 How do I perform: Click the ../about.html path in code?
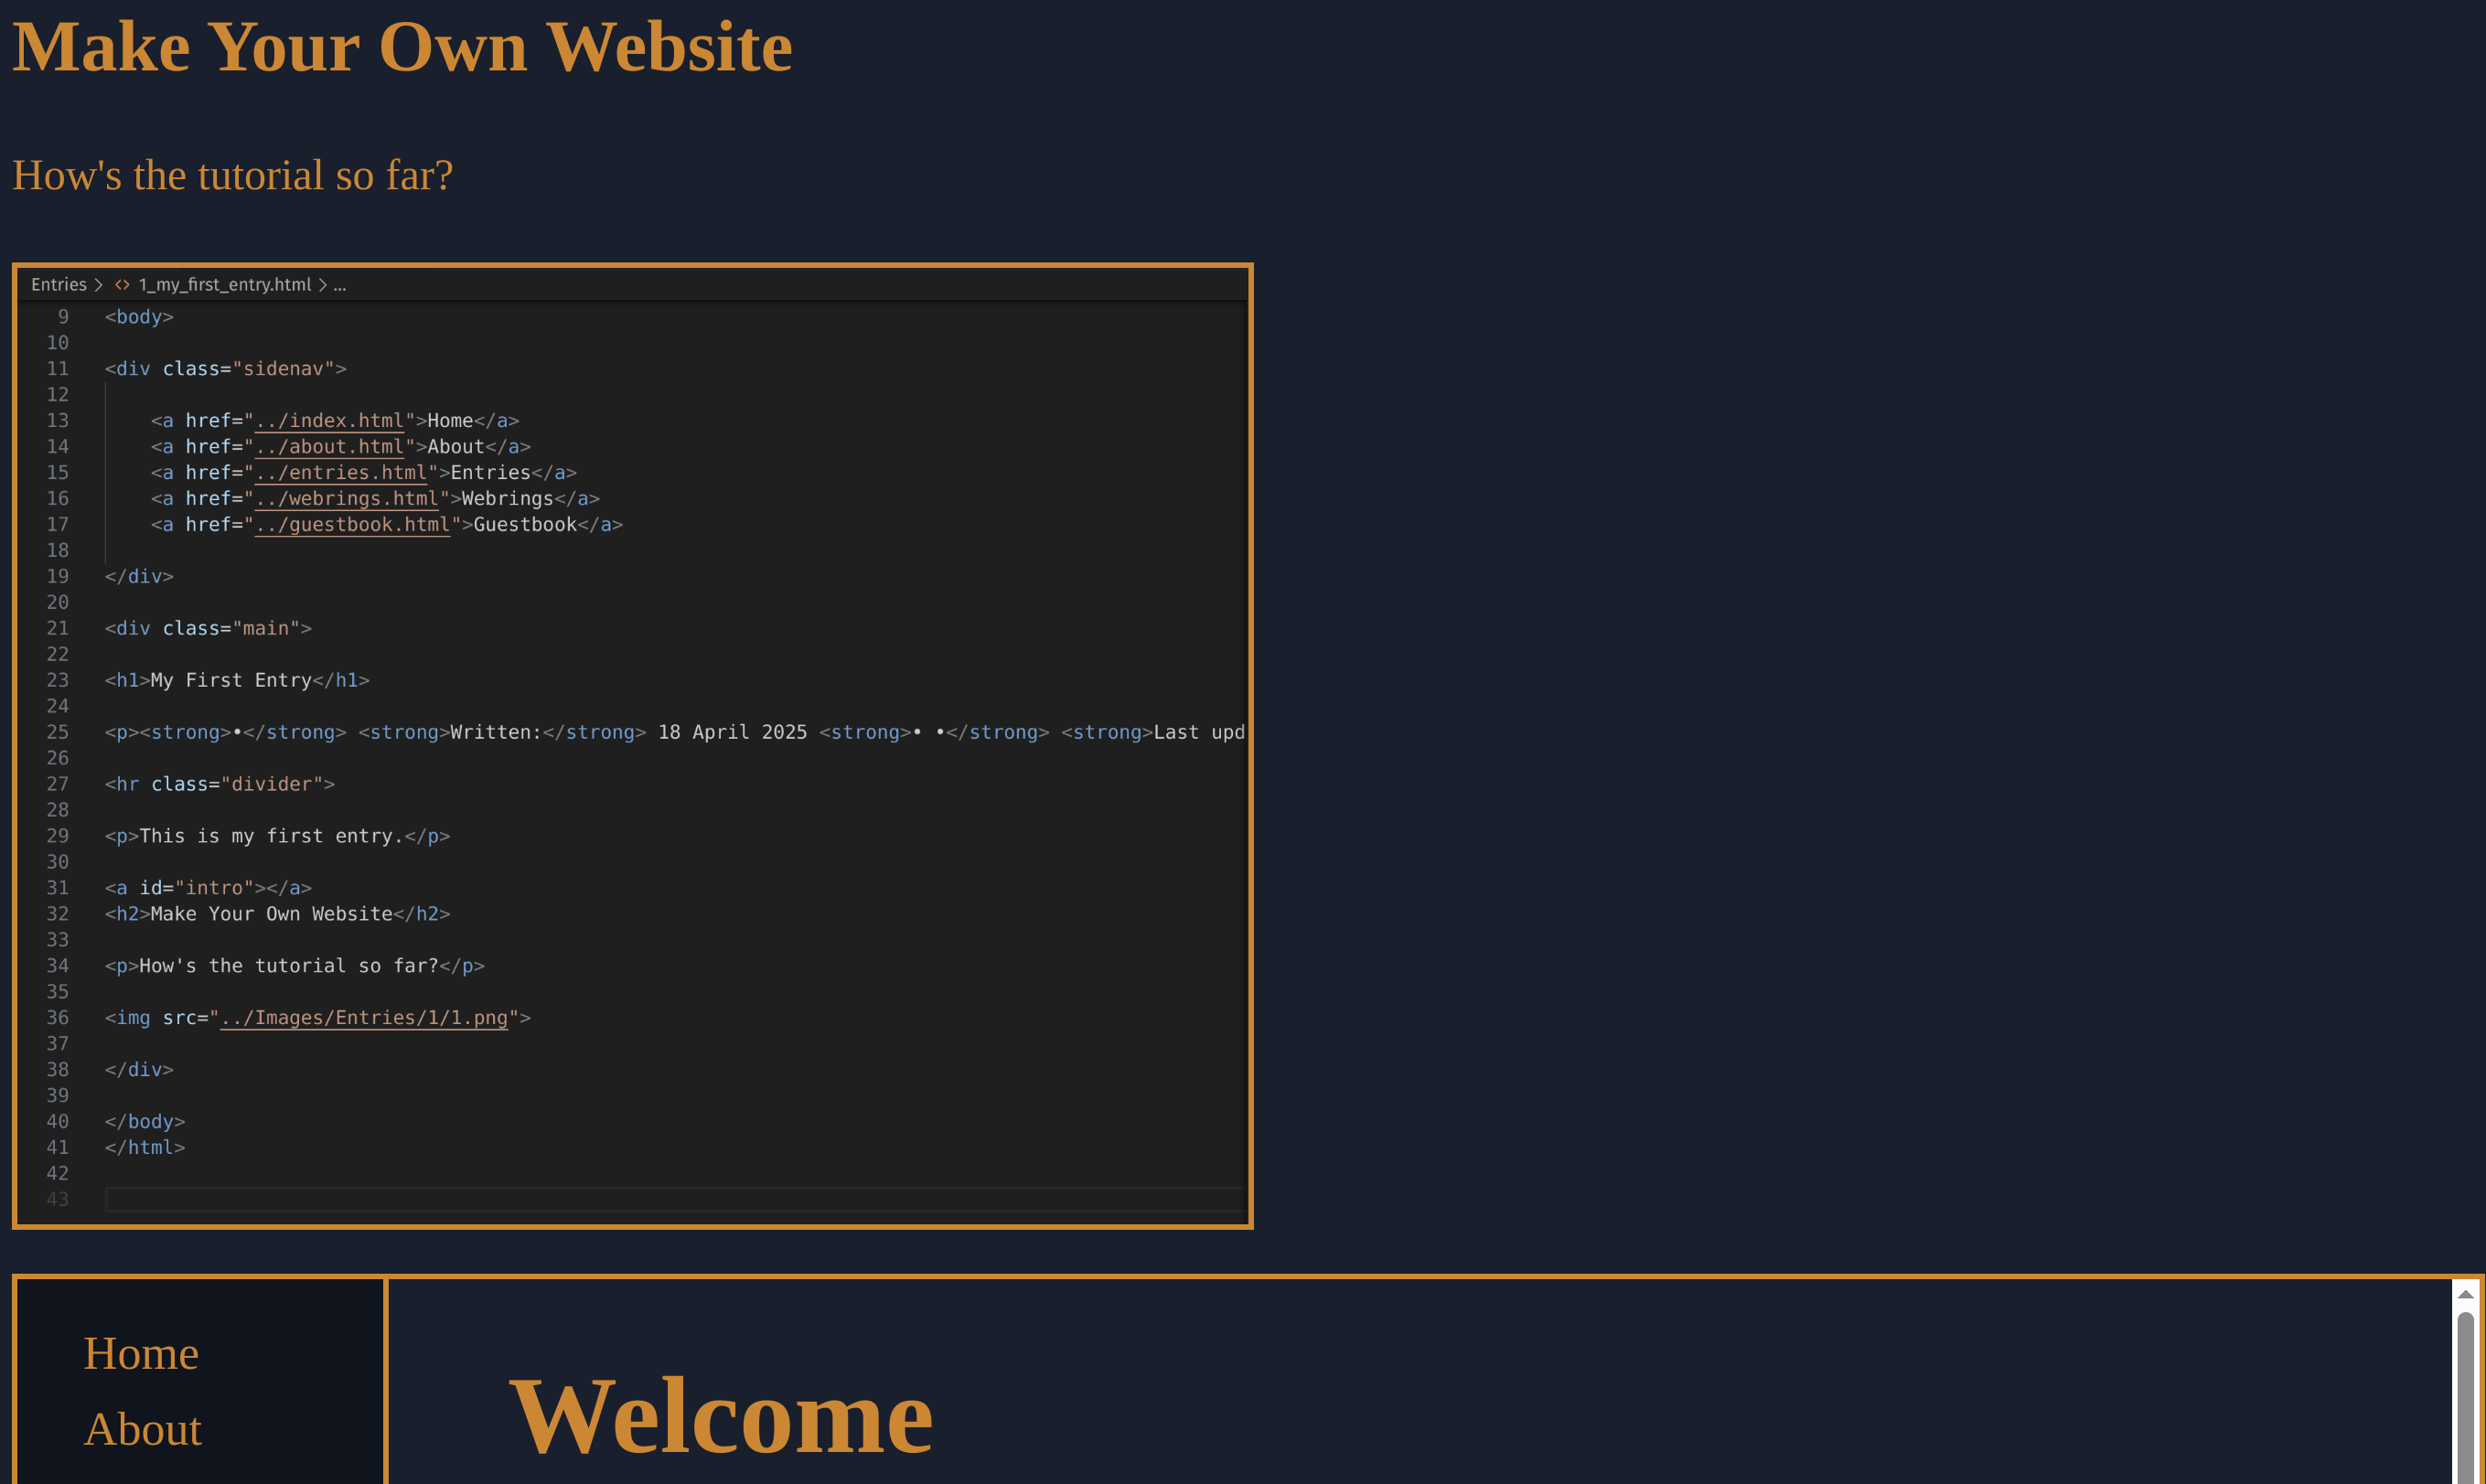pyautogui.click(x=329, y=447)
